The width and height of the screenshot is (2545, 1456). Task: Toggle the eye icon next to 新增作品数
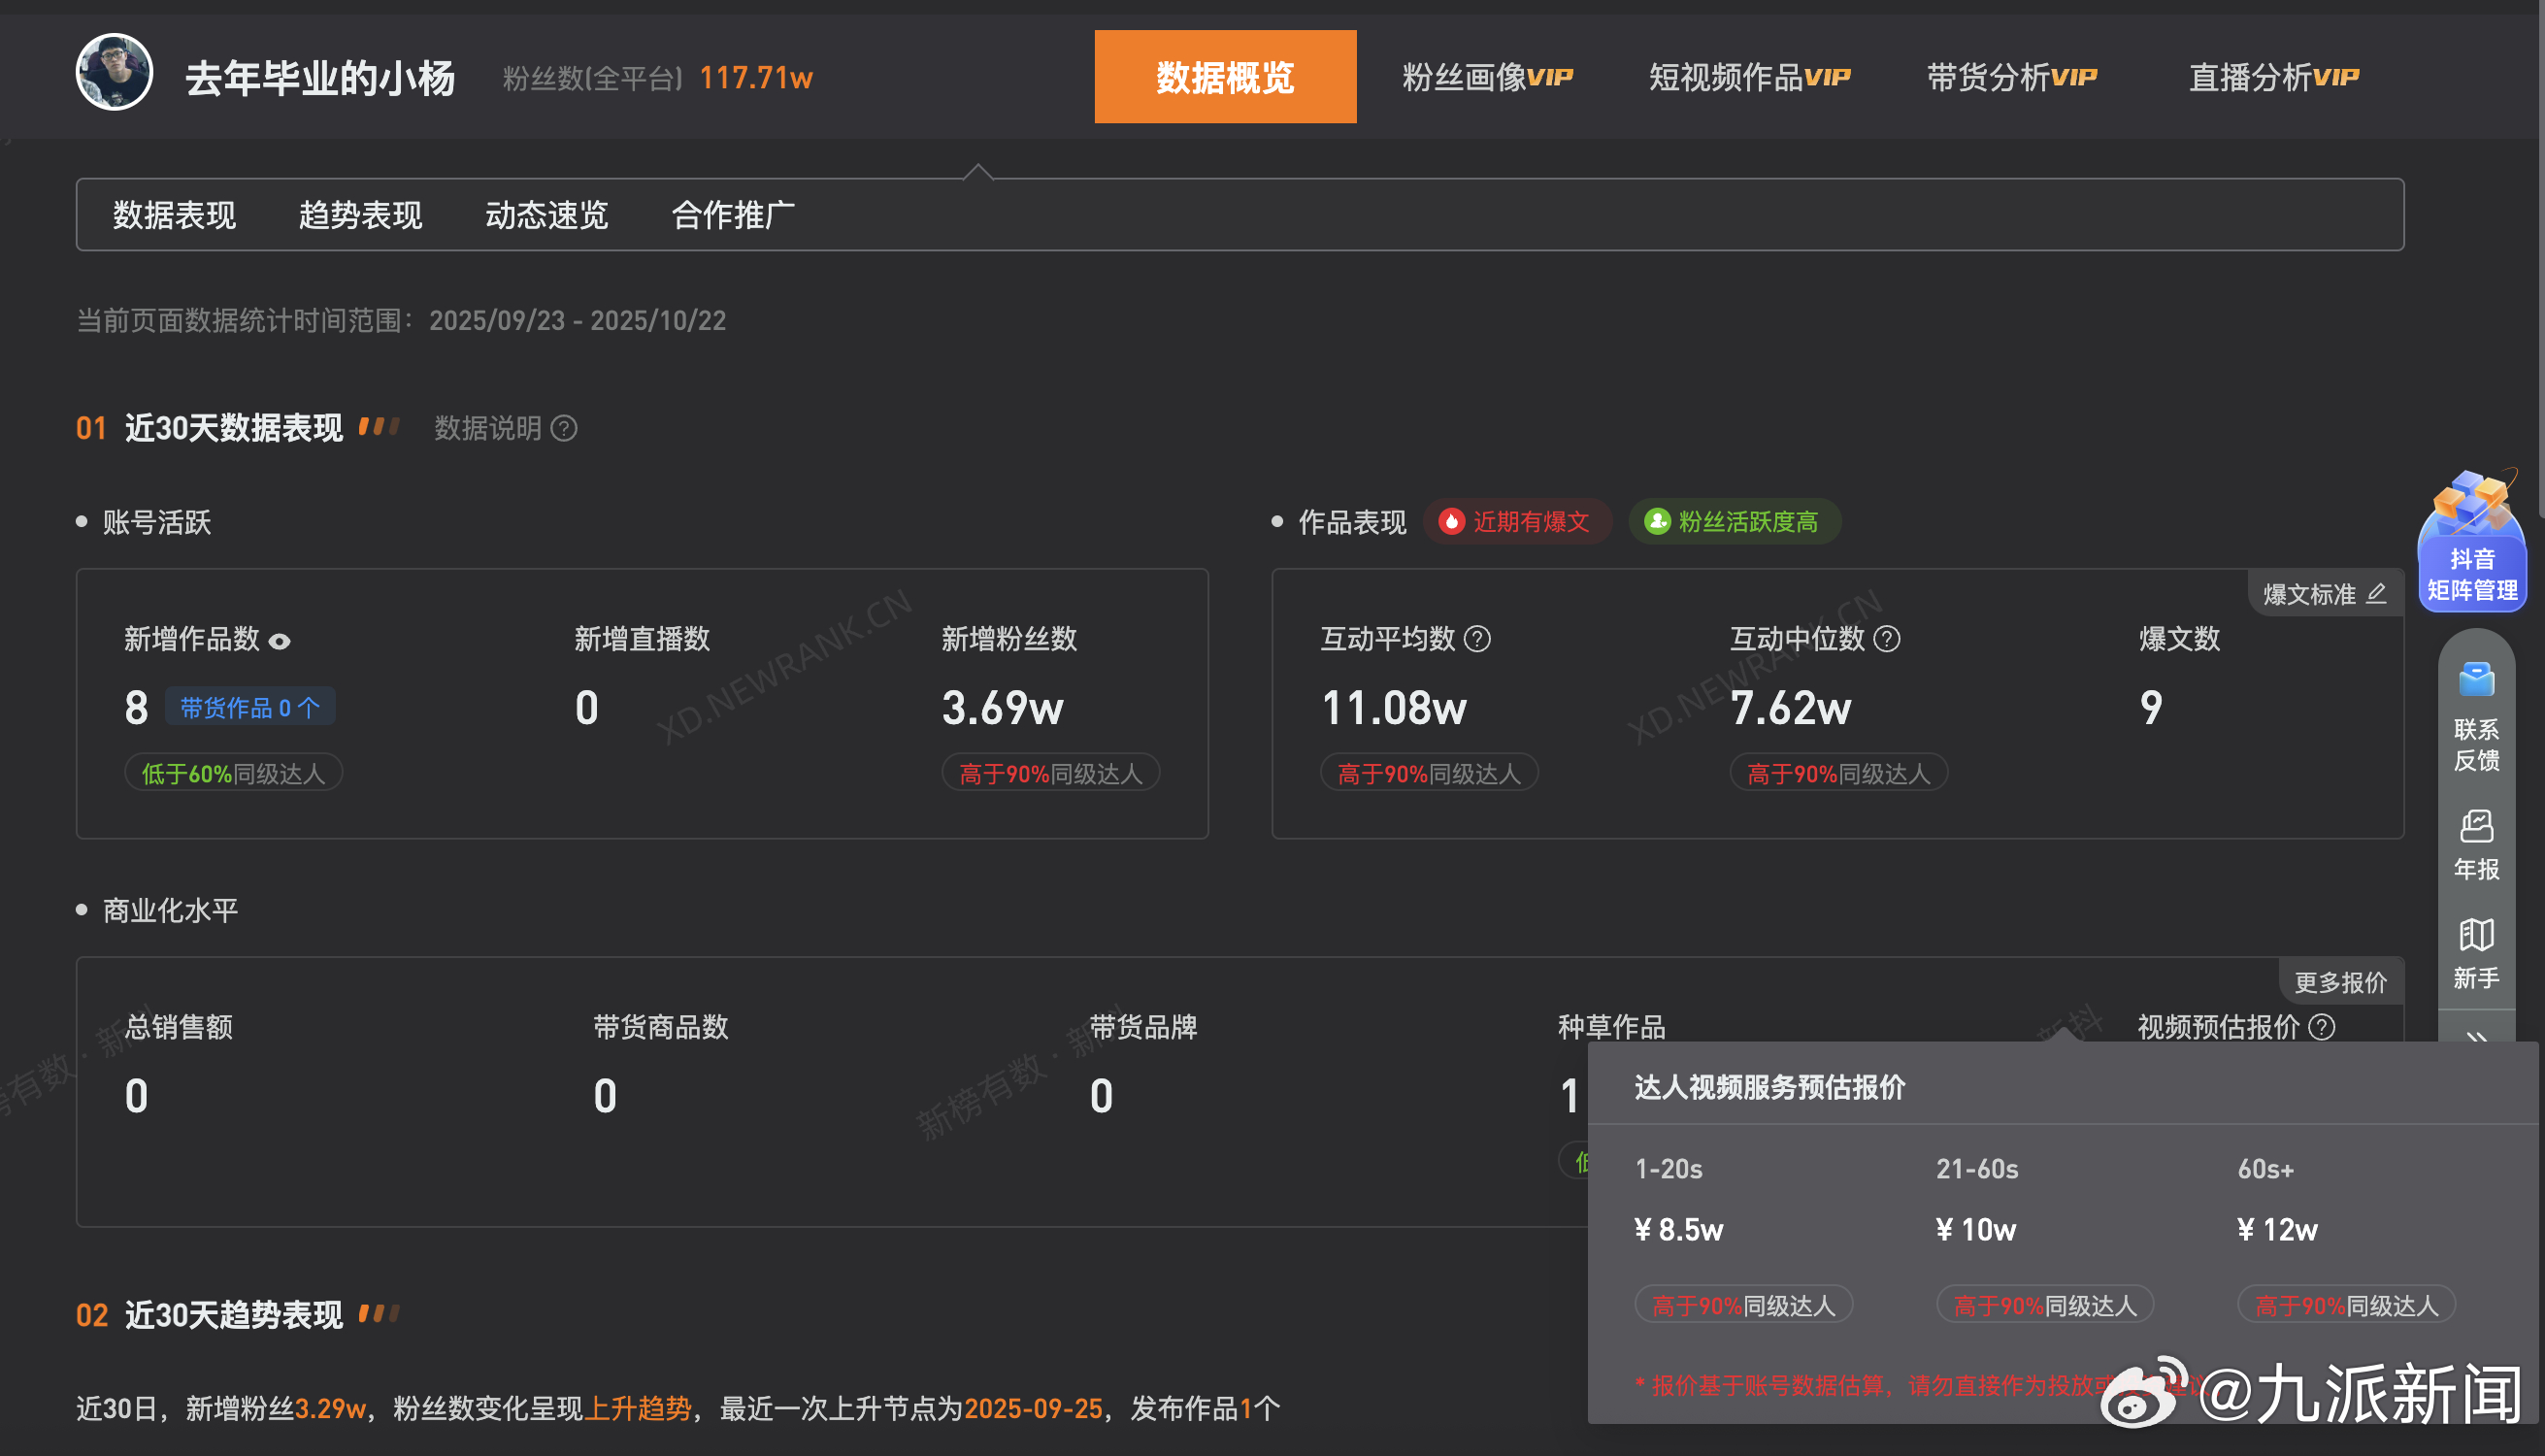280,642
